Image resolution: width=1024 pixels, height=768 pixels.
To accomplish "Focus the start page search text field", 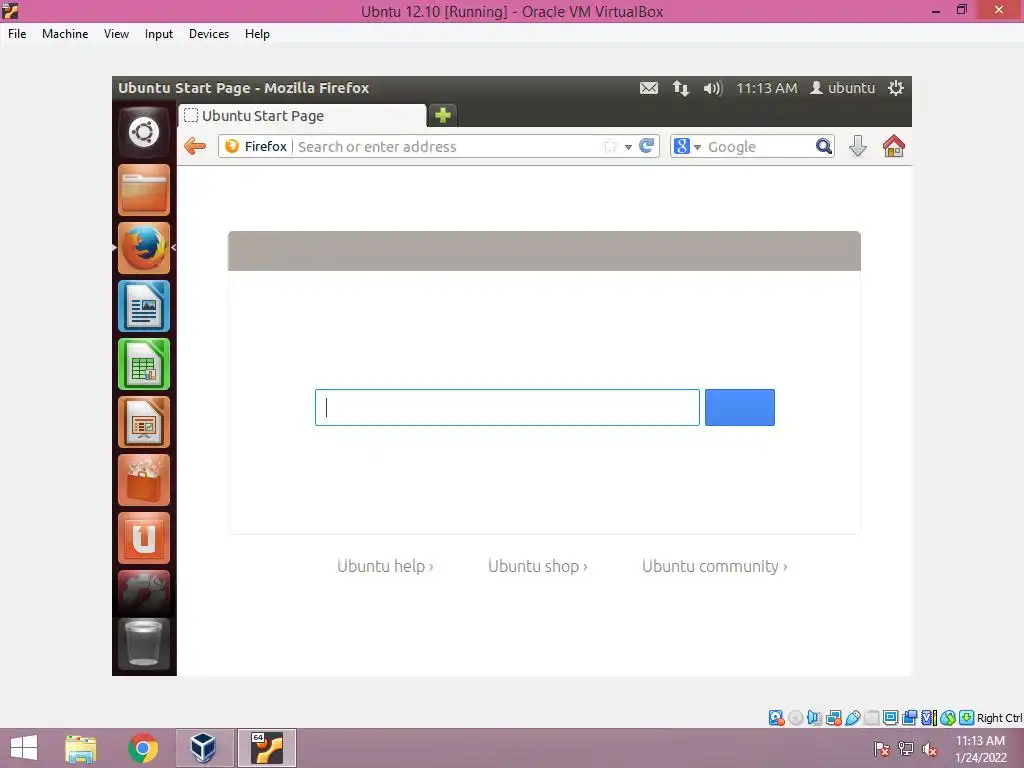I will point(507,408).
